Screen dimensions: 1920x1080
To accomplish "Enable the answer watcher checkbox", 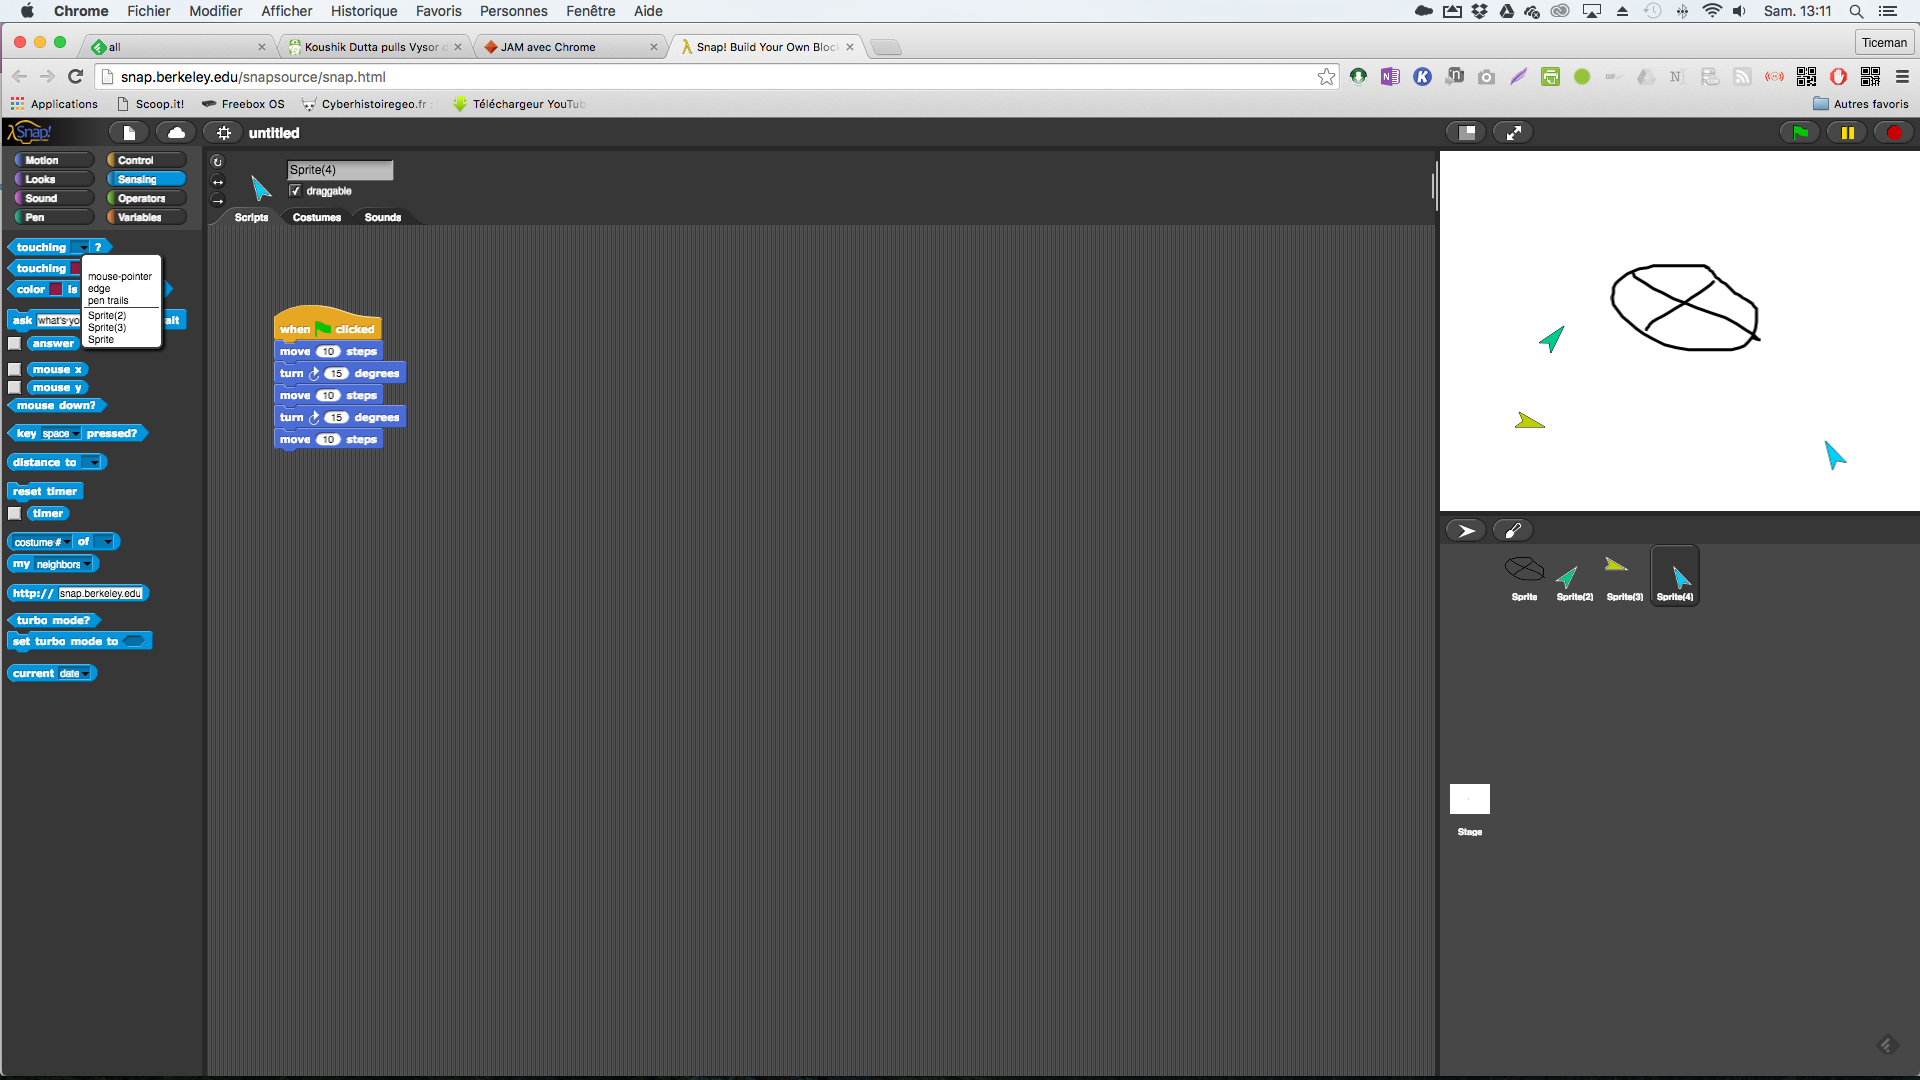I will pos(15,343).
